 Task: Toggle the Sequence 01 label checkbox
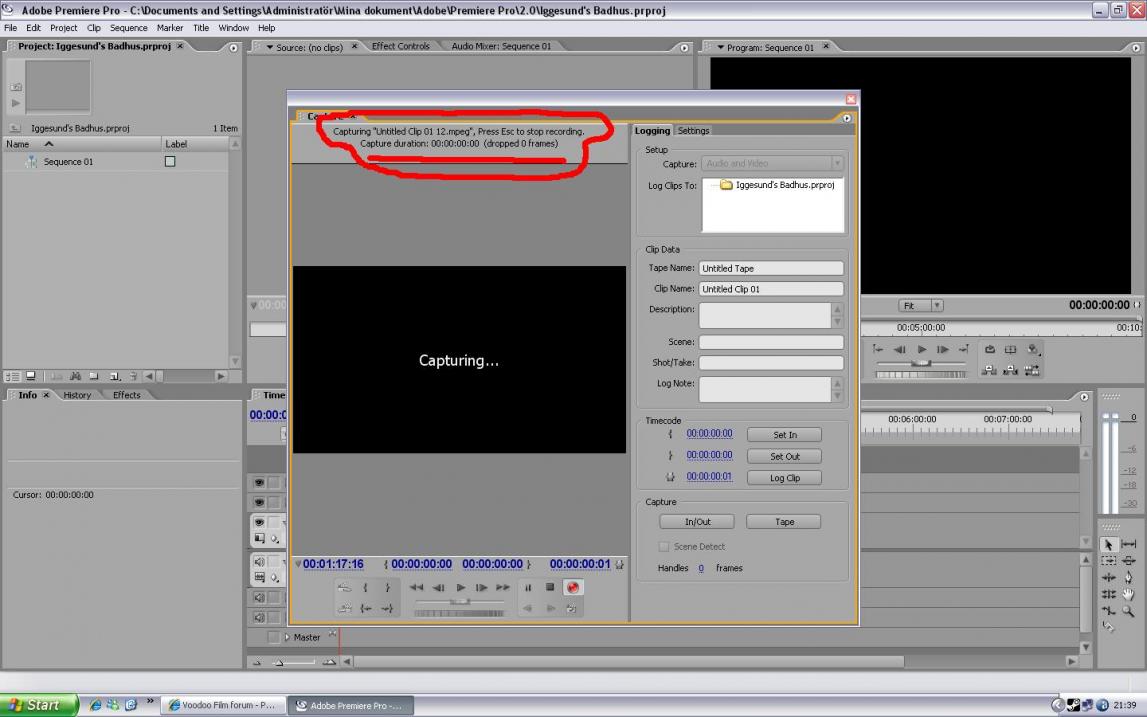click(x=170, y=162)
